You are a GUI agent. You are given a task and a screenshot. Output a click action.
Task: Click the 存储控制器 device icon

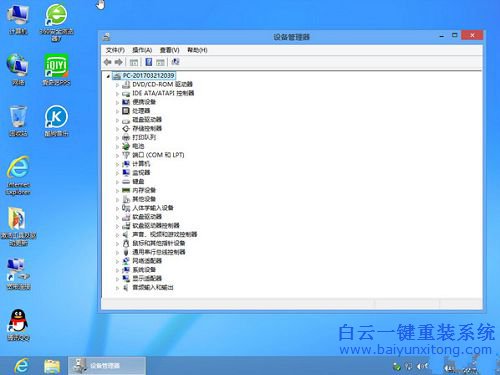click(x=126, y=129)
